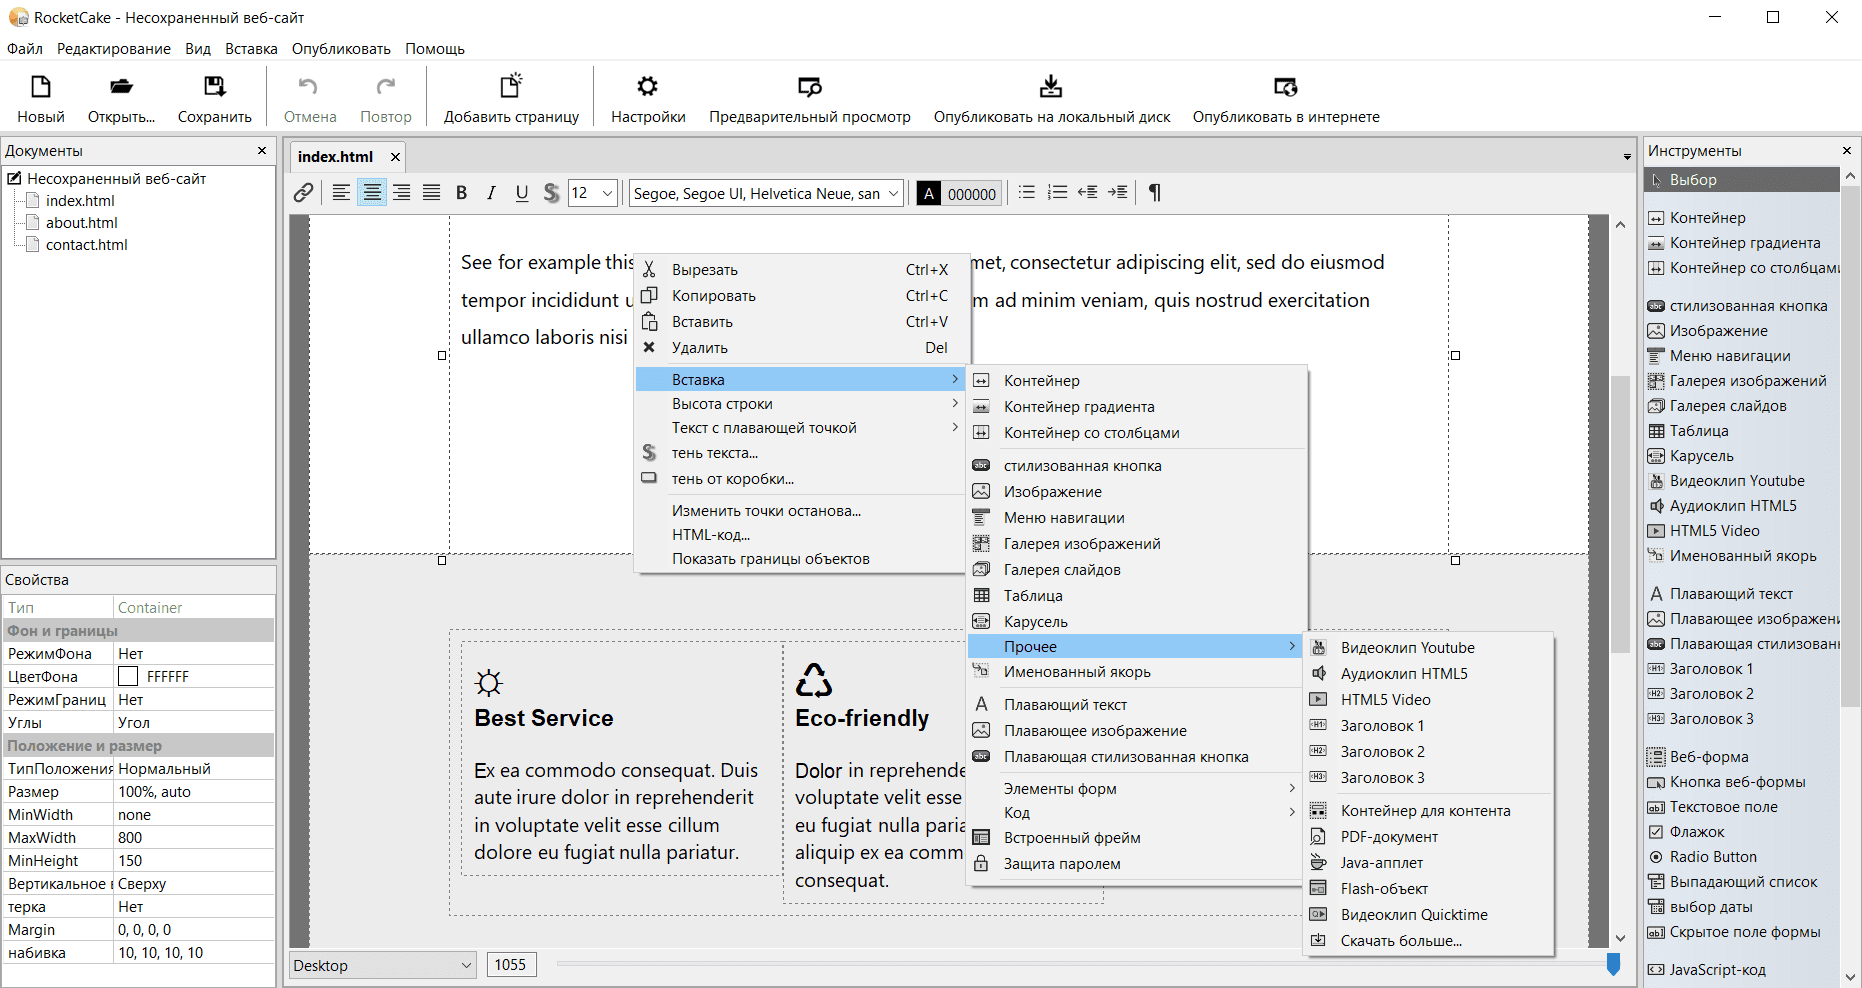Toggle center alignment button

[x=372, y=193]
